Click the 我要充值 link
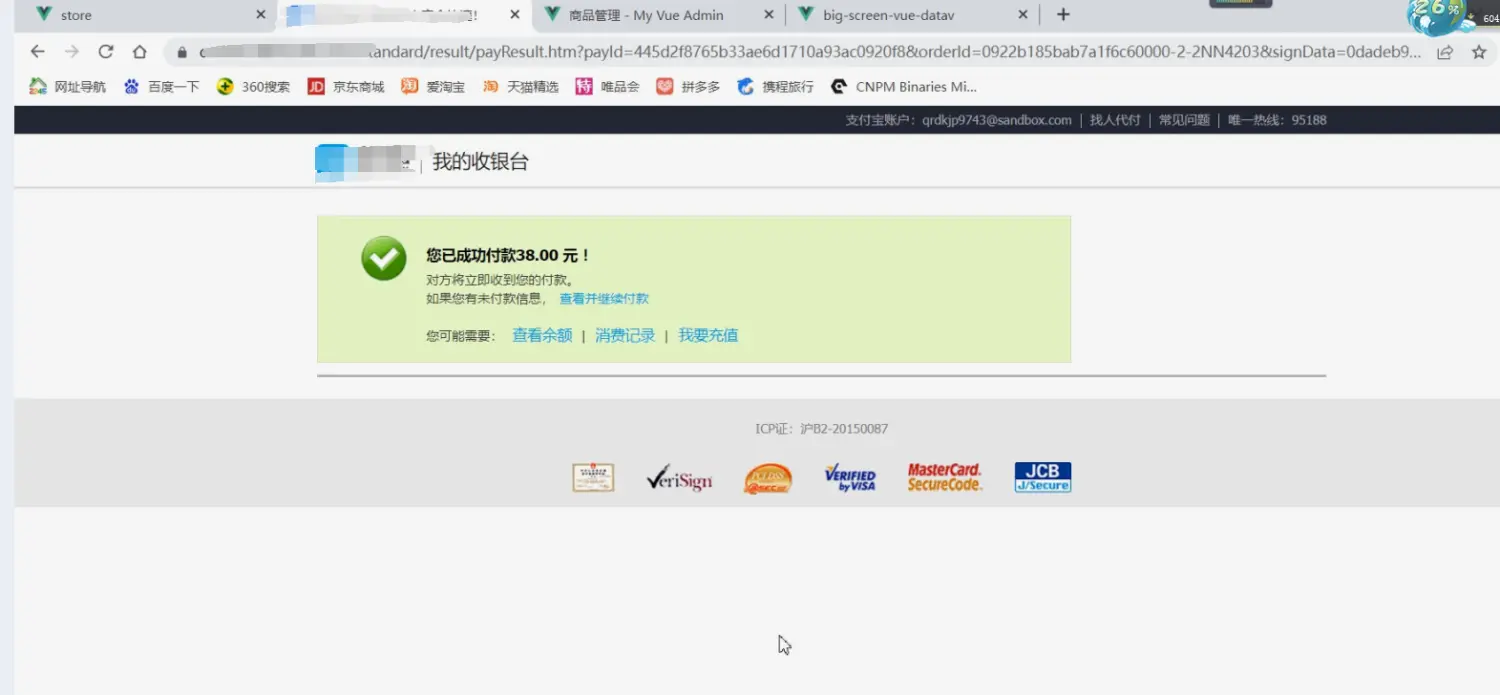This screenshot has width=1500, height=695. pos(708,336)
